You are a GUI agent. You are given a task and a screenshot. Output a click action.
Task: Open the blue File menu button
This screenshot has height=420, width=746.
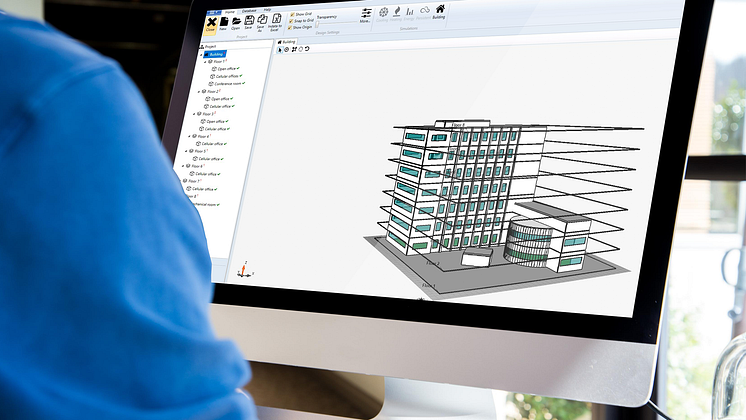click(215, 13)
